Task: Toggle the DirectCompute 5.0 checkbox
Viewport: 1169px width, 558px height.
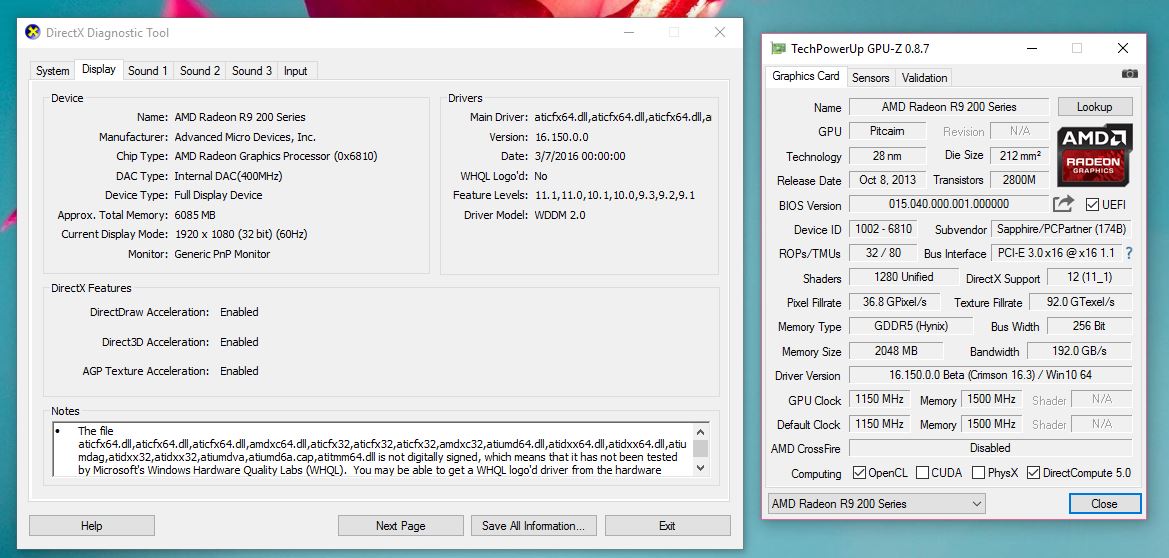Action: (1033, 473)
